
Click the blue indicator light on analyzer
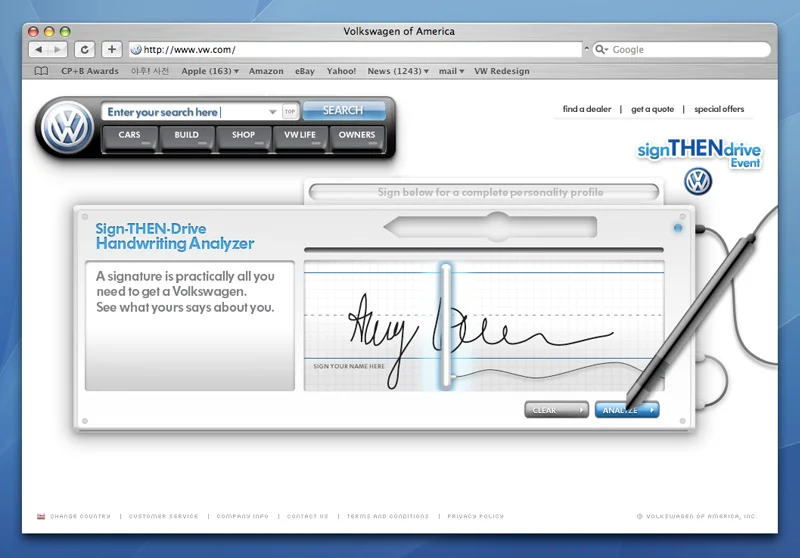click(x=678, y=228)
